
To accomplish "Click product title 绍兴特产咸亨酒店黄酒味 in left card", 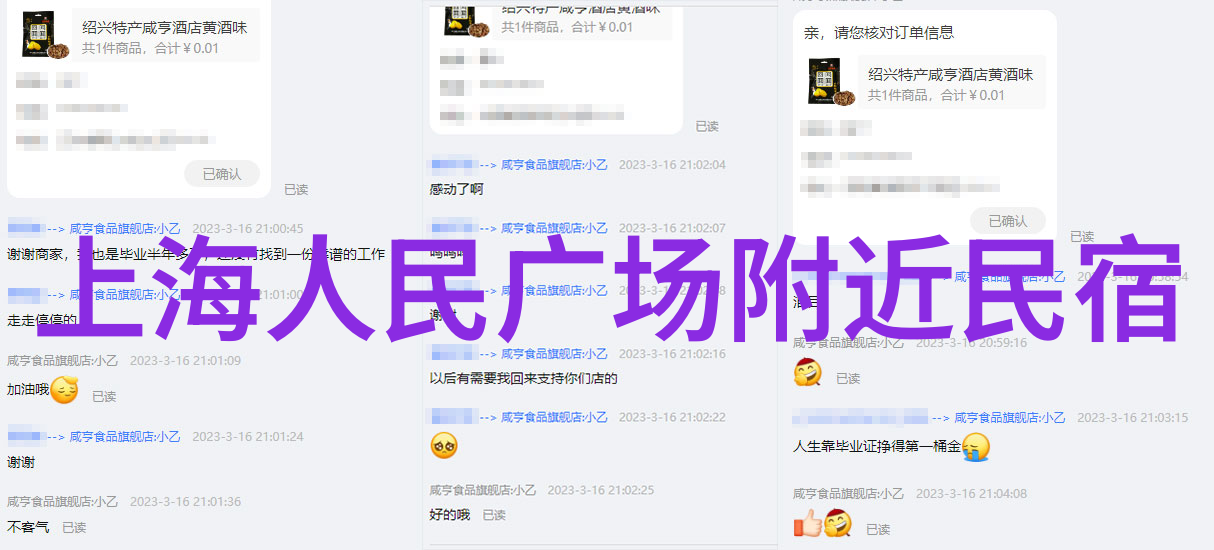I will point(164,27).
